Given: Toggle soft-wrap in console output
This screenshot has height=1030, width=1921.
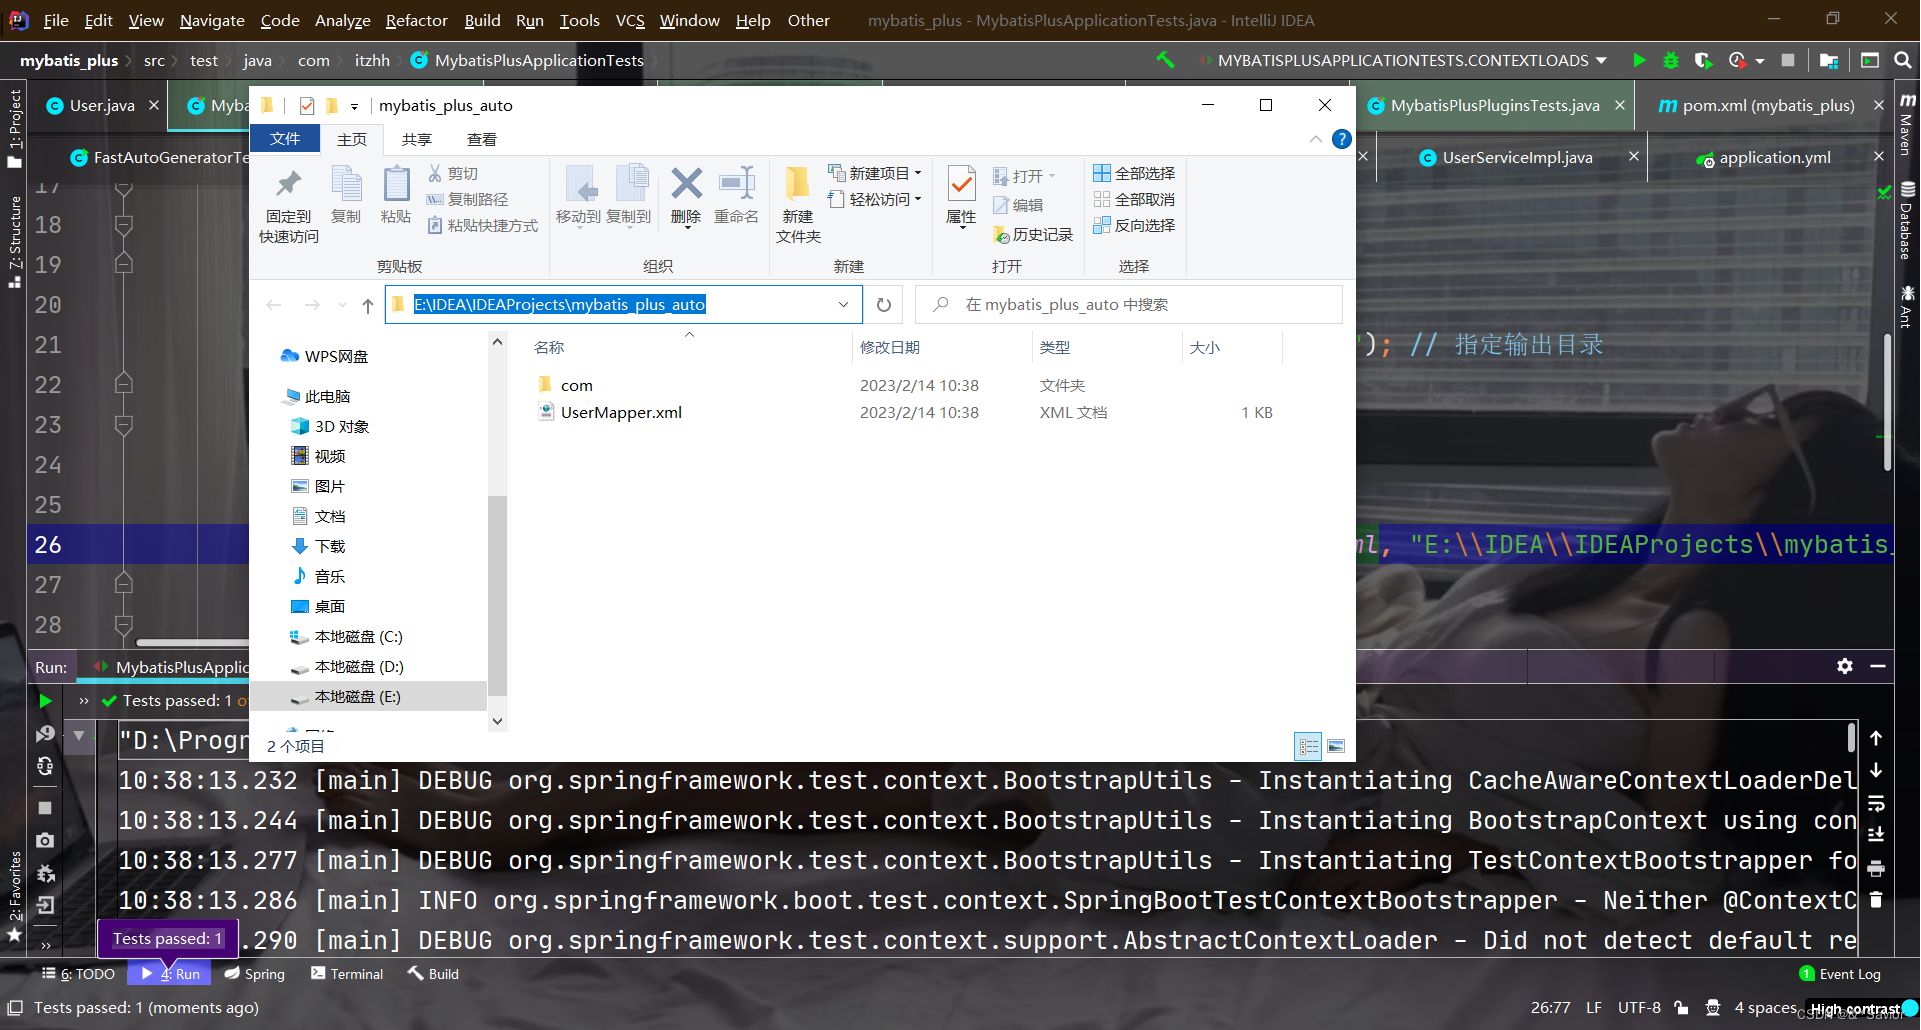Looking at the screenshot, I should coord(1876,803).
